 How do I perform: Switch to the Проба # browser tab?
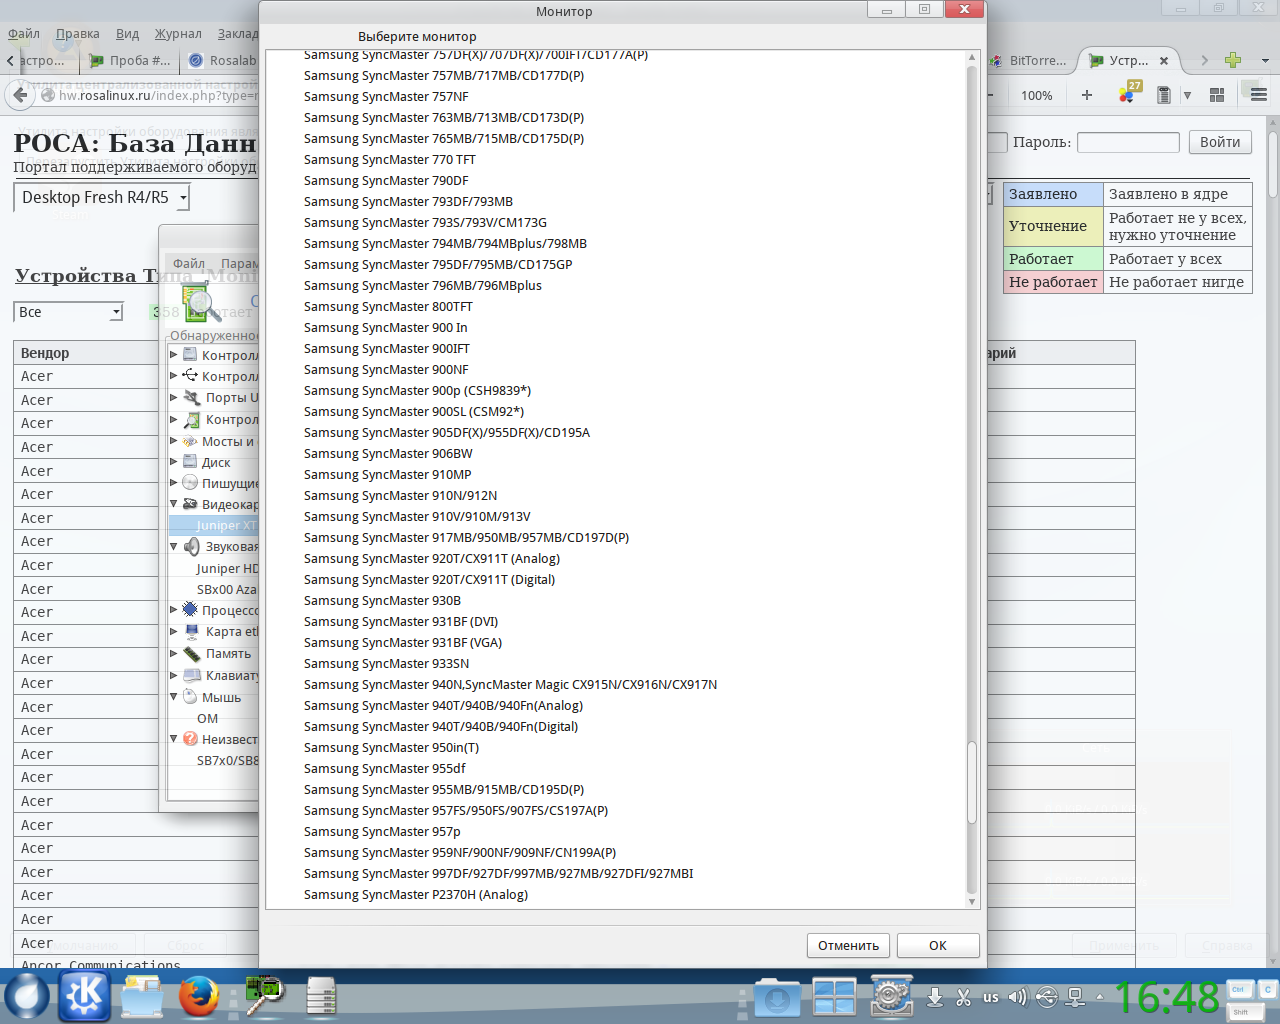tap(130, 61)
